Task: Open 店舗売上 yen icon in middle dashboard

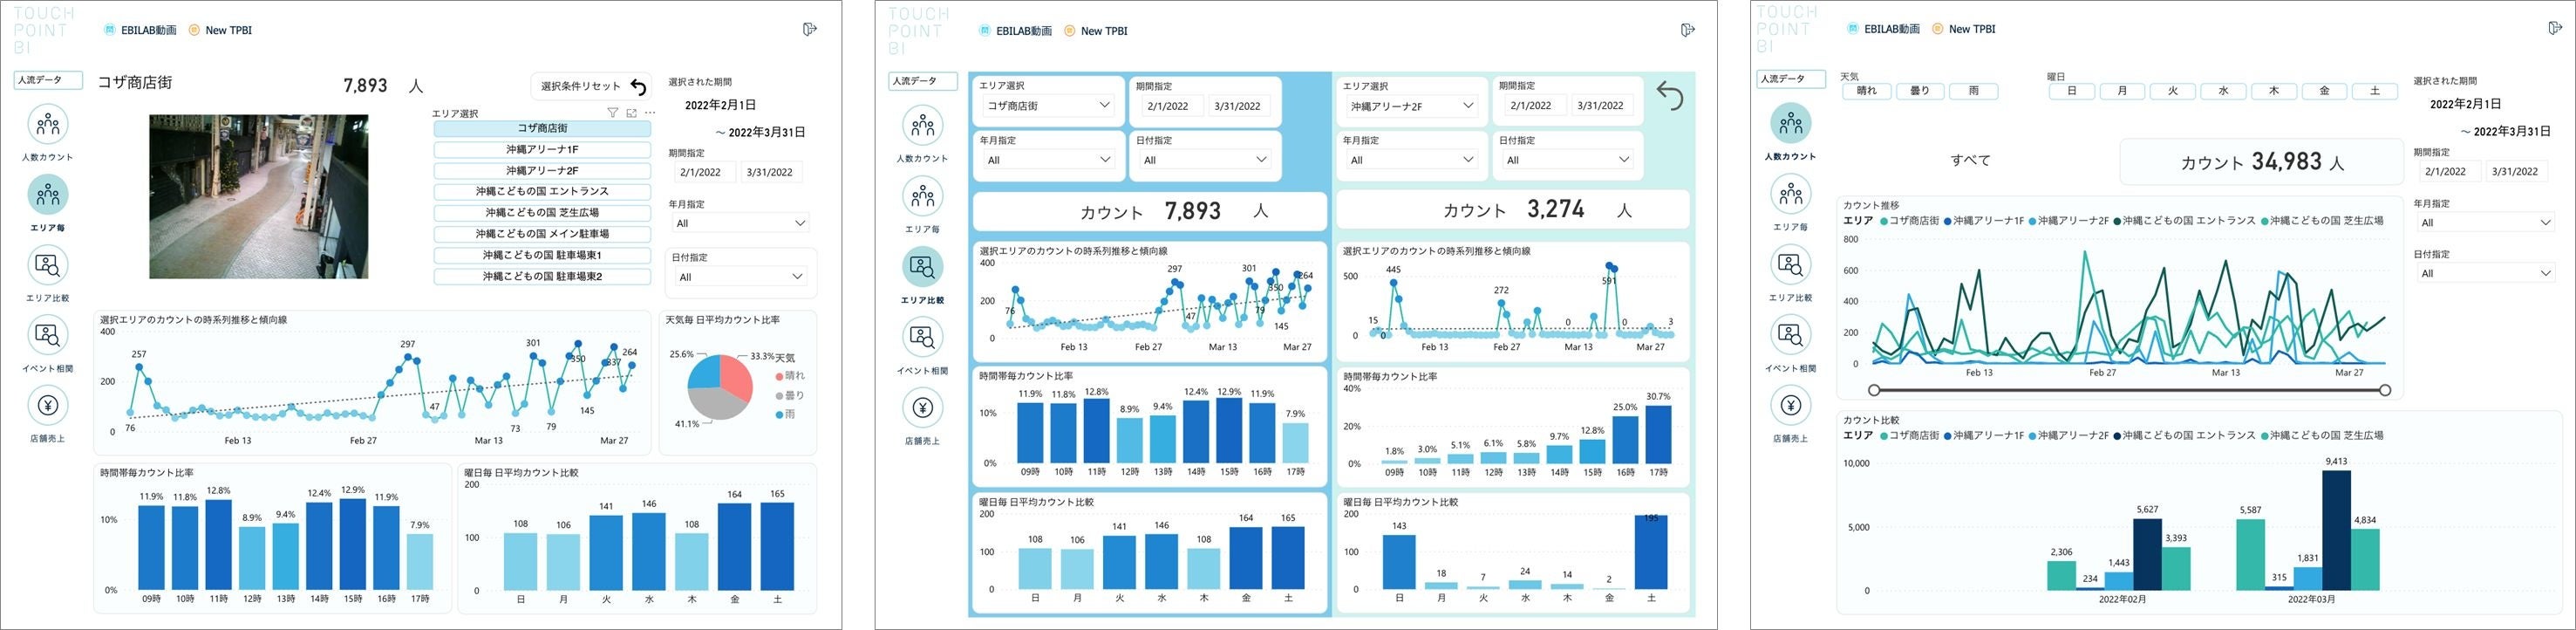Action: [x=922, y=408]
